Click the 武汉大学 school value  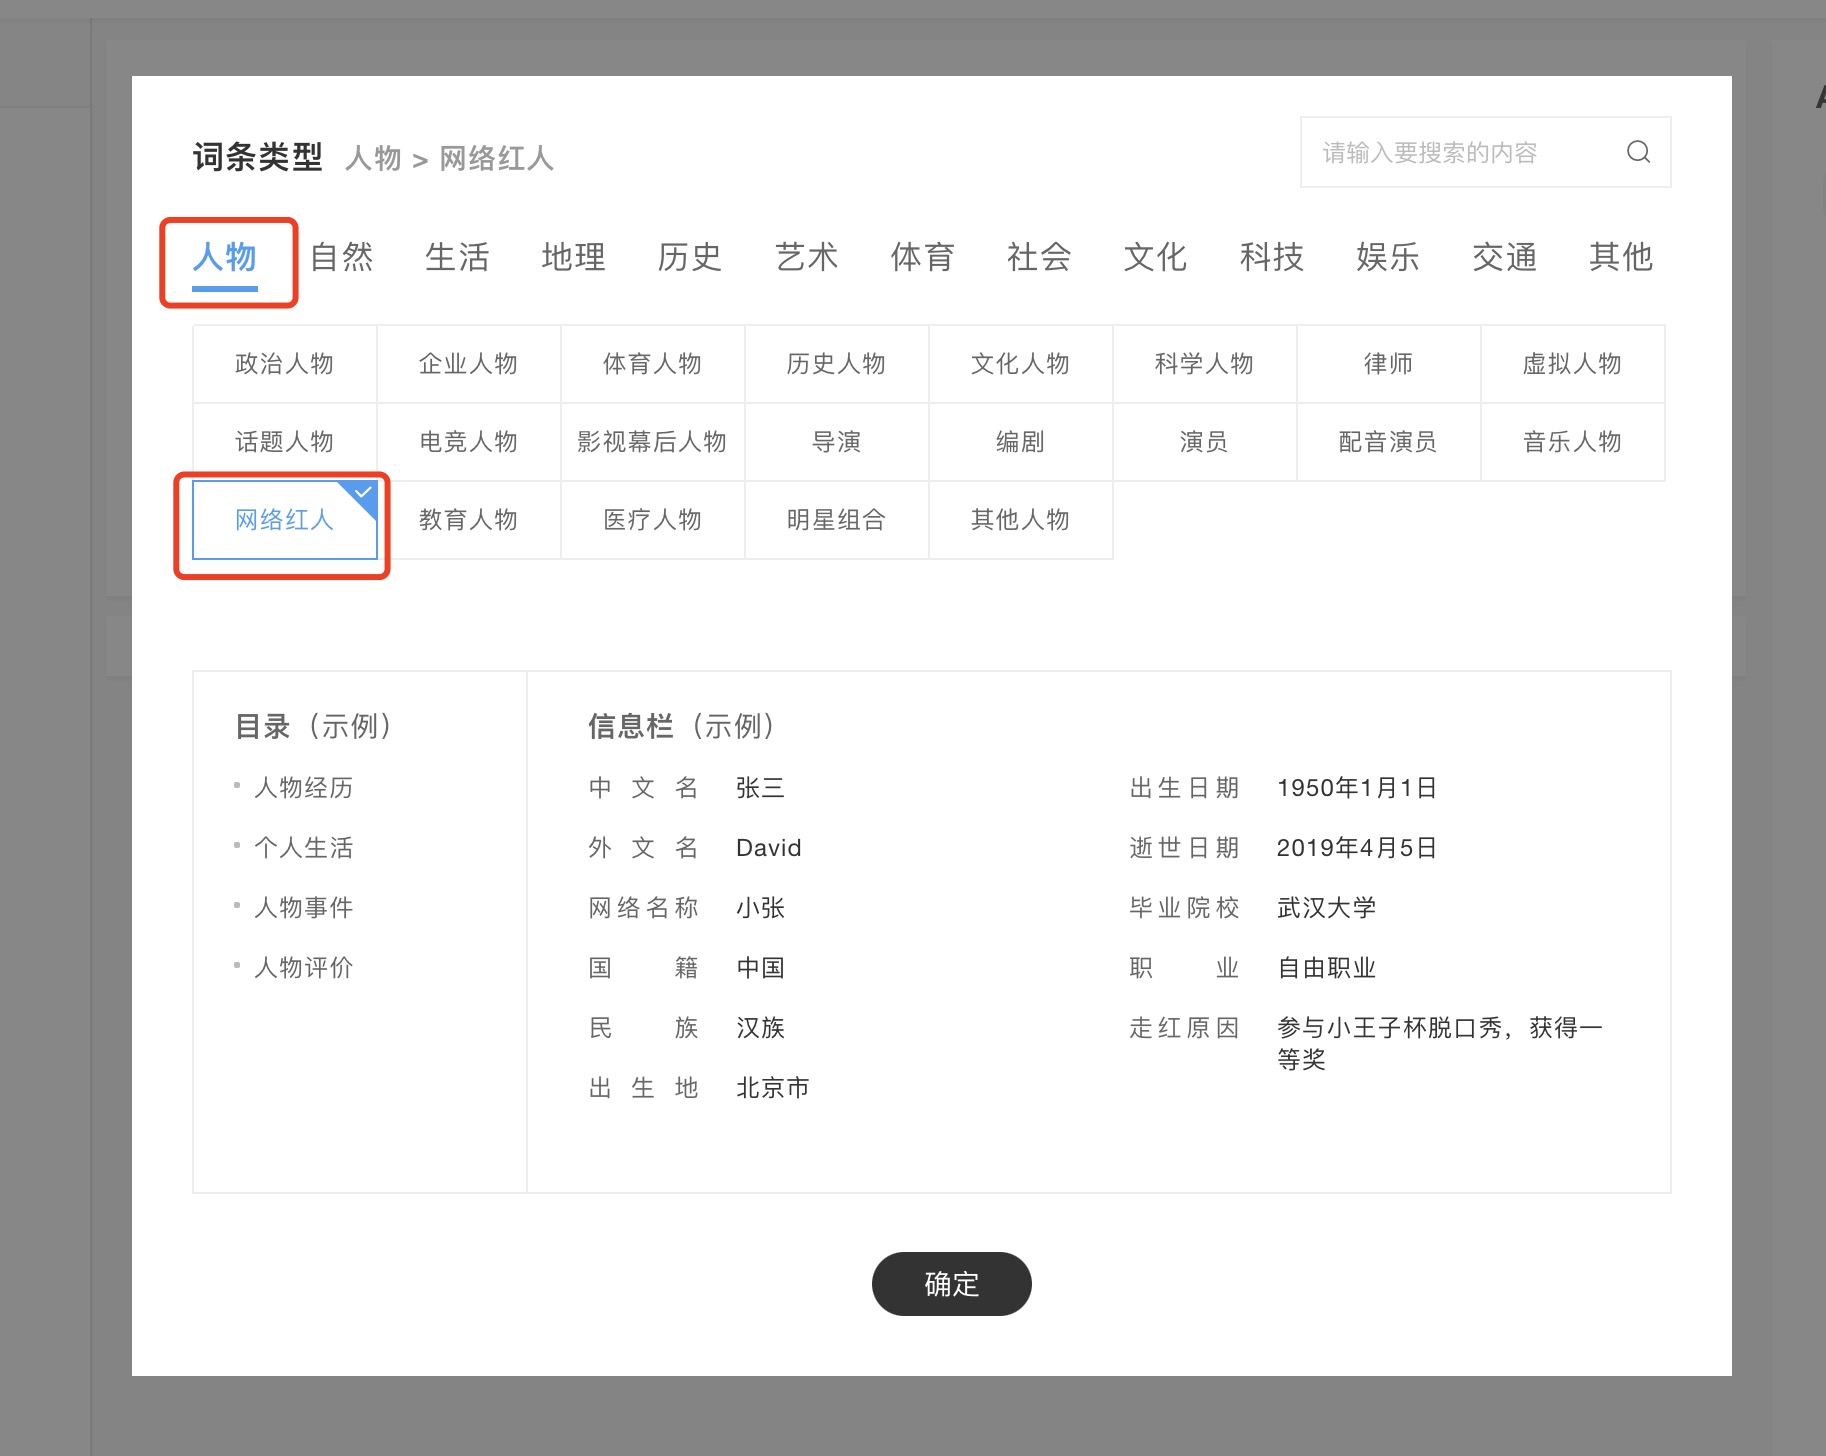tap(1327, 908)
